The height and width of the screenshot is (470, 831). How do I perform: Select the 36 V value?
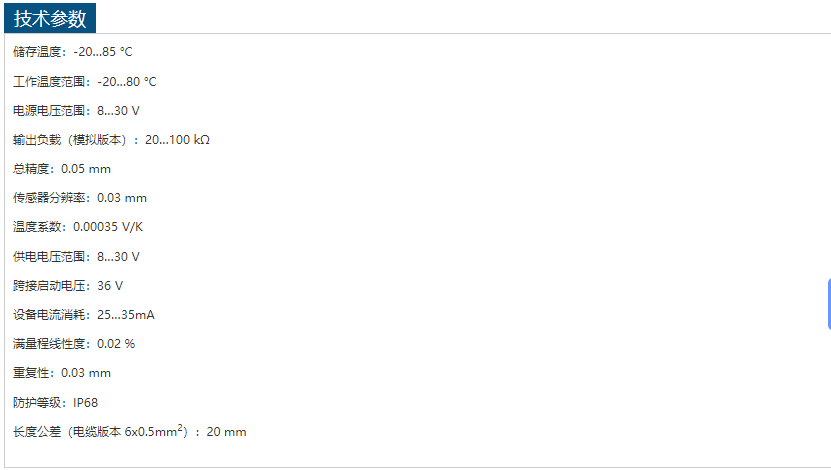coord(110,286)
